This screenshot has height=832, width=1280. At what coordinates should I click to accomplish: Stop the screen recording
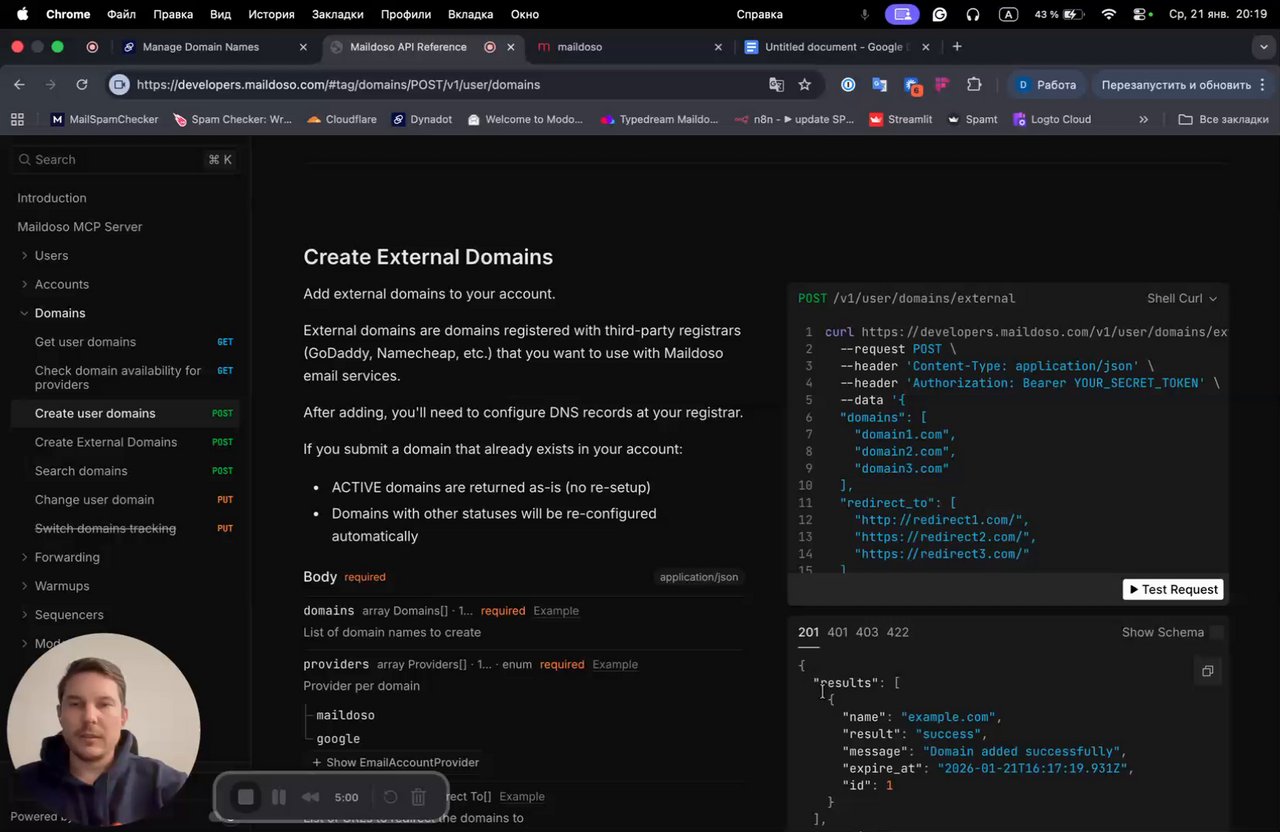245,797
